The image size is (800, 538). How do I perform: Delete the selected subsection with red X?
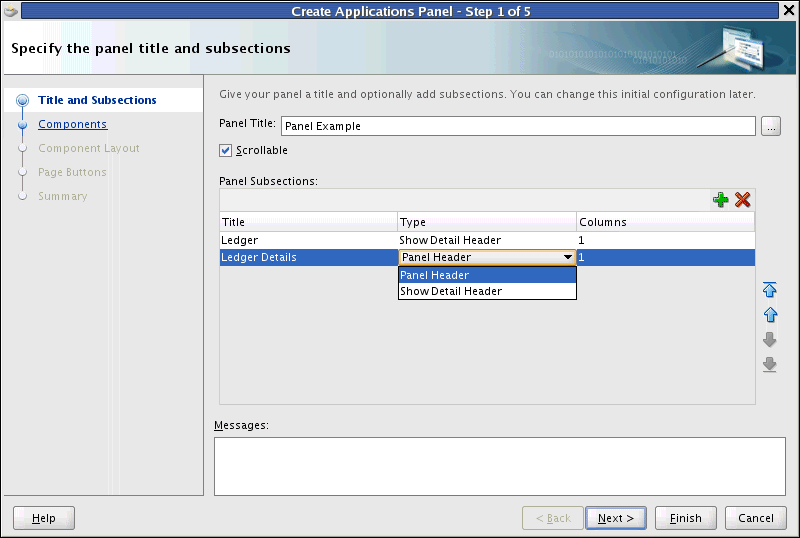(x=742, y=200)
